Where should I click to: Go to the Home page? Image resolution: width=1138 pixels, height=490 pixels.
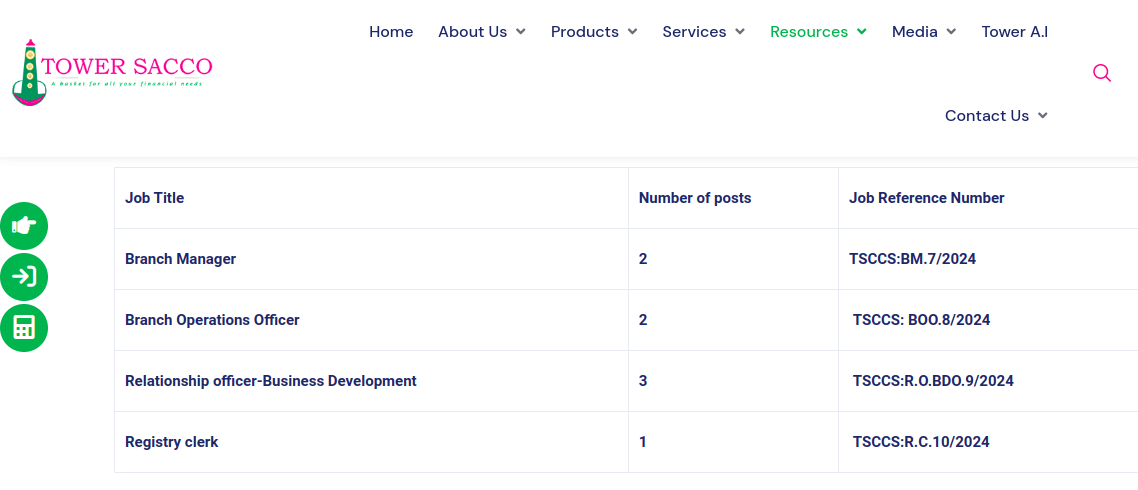(391, 32)
